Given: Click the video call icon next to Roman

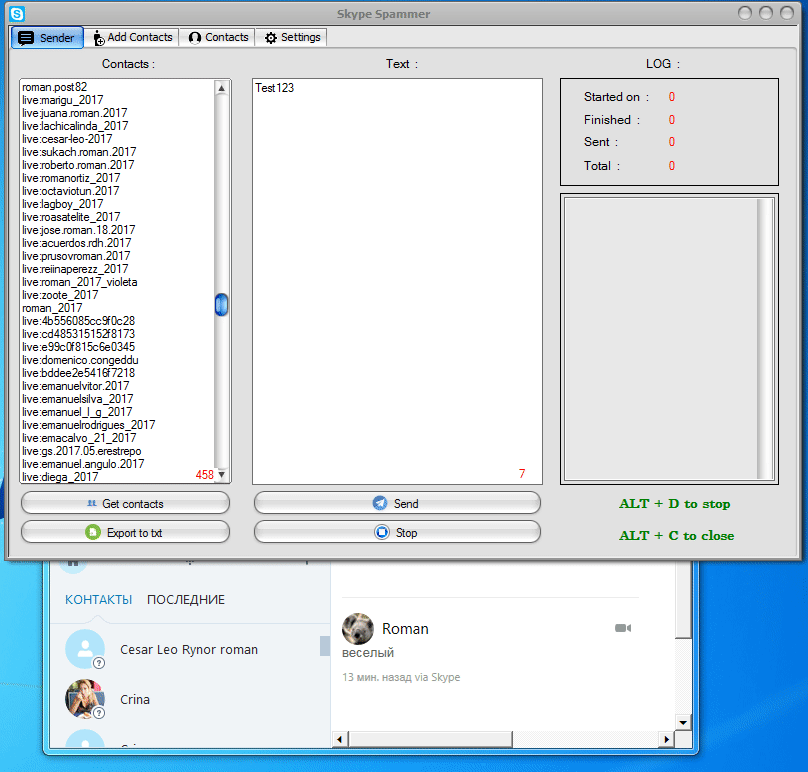Looking at the screenshot, I should point(622,628).
